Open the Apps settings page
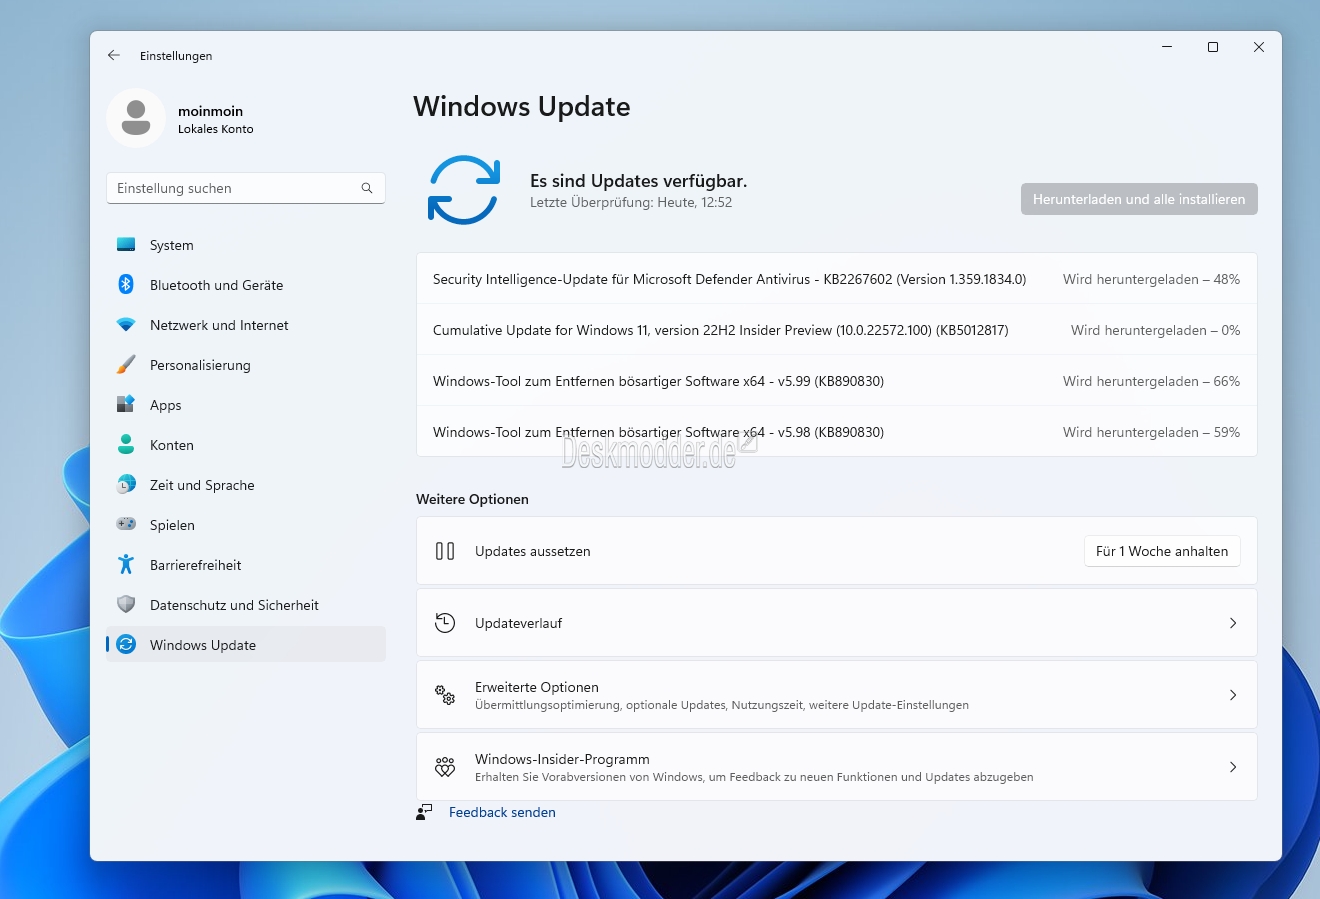Screen dimensions: 1320x899 coord(246,405)
